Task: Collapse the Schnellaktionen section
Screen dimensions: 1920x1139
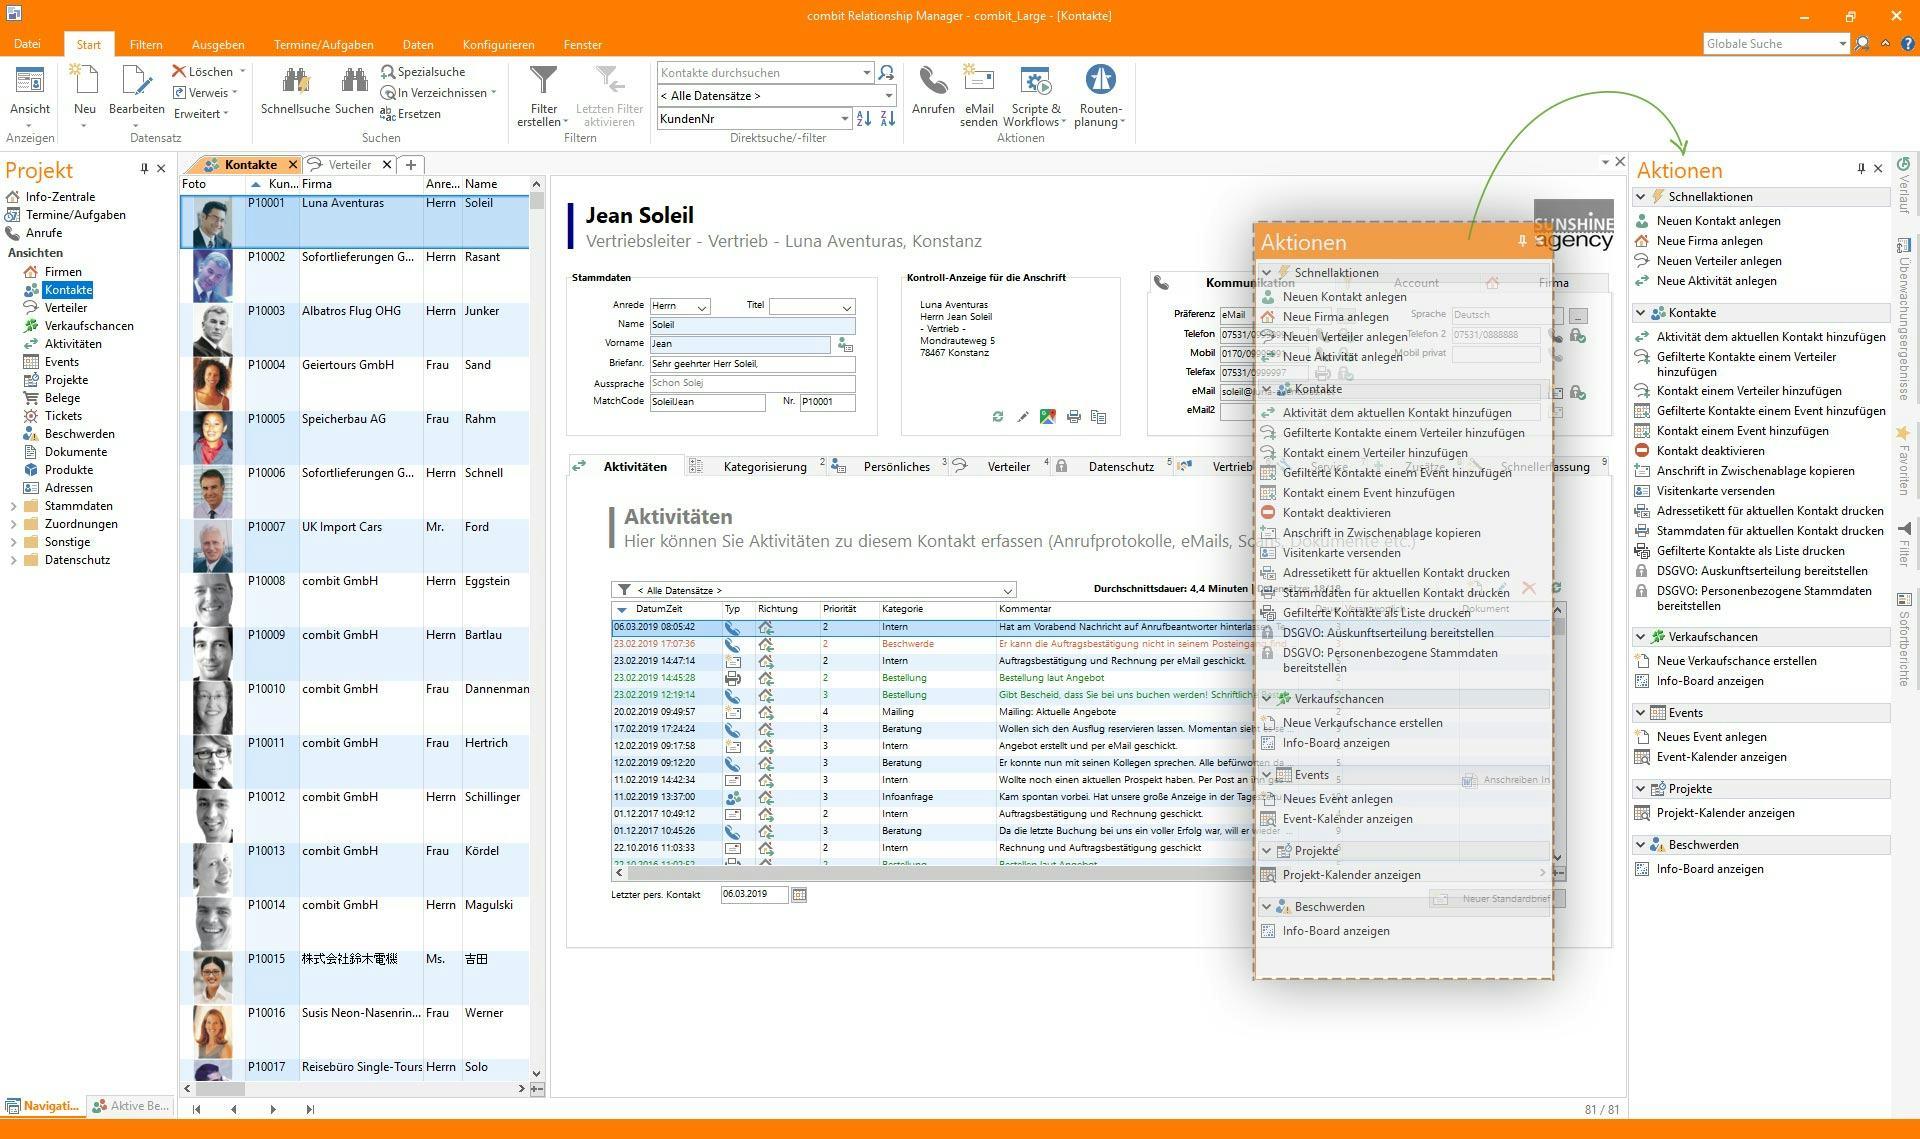Action: click(1641, 197)
